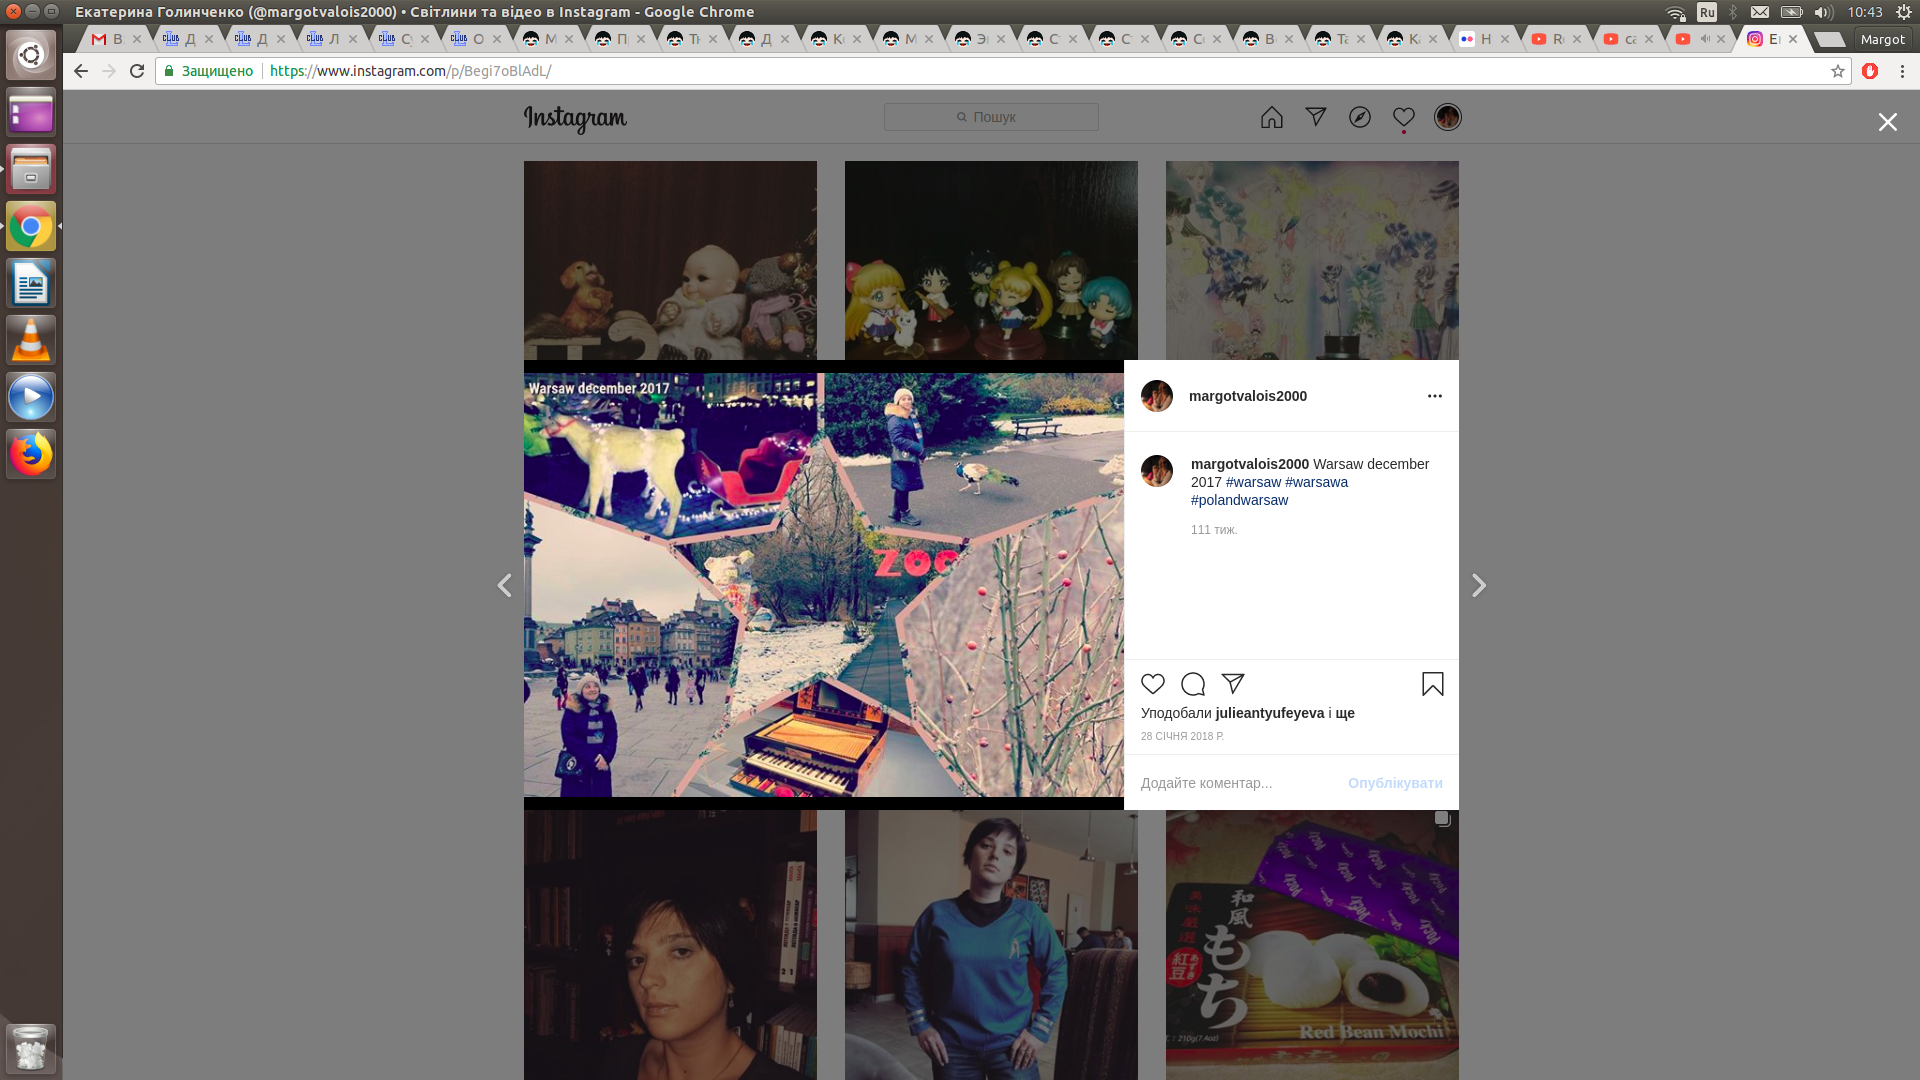
Task: Open the Files archive manager dock icon
Action: point(31,169)
